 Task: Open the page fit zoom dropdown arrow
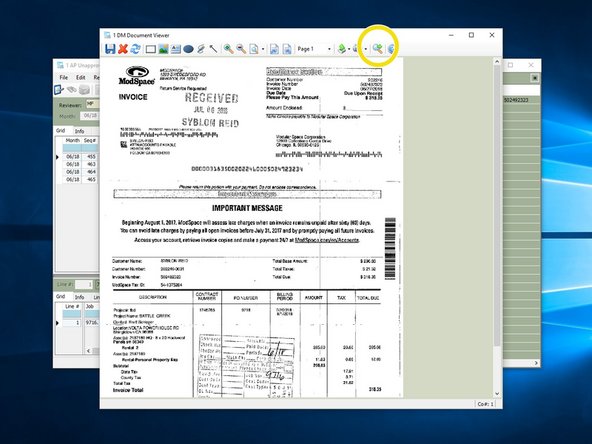pyautogui.click(x=263, y=49)
